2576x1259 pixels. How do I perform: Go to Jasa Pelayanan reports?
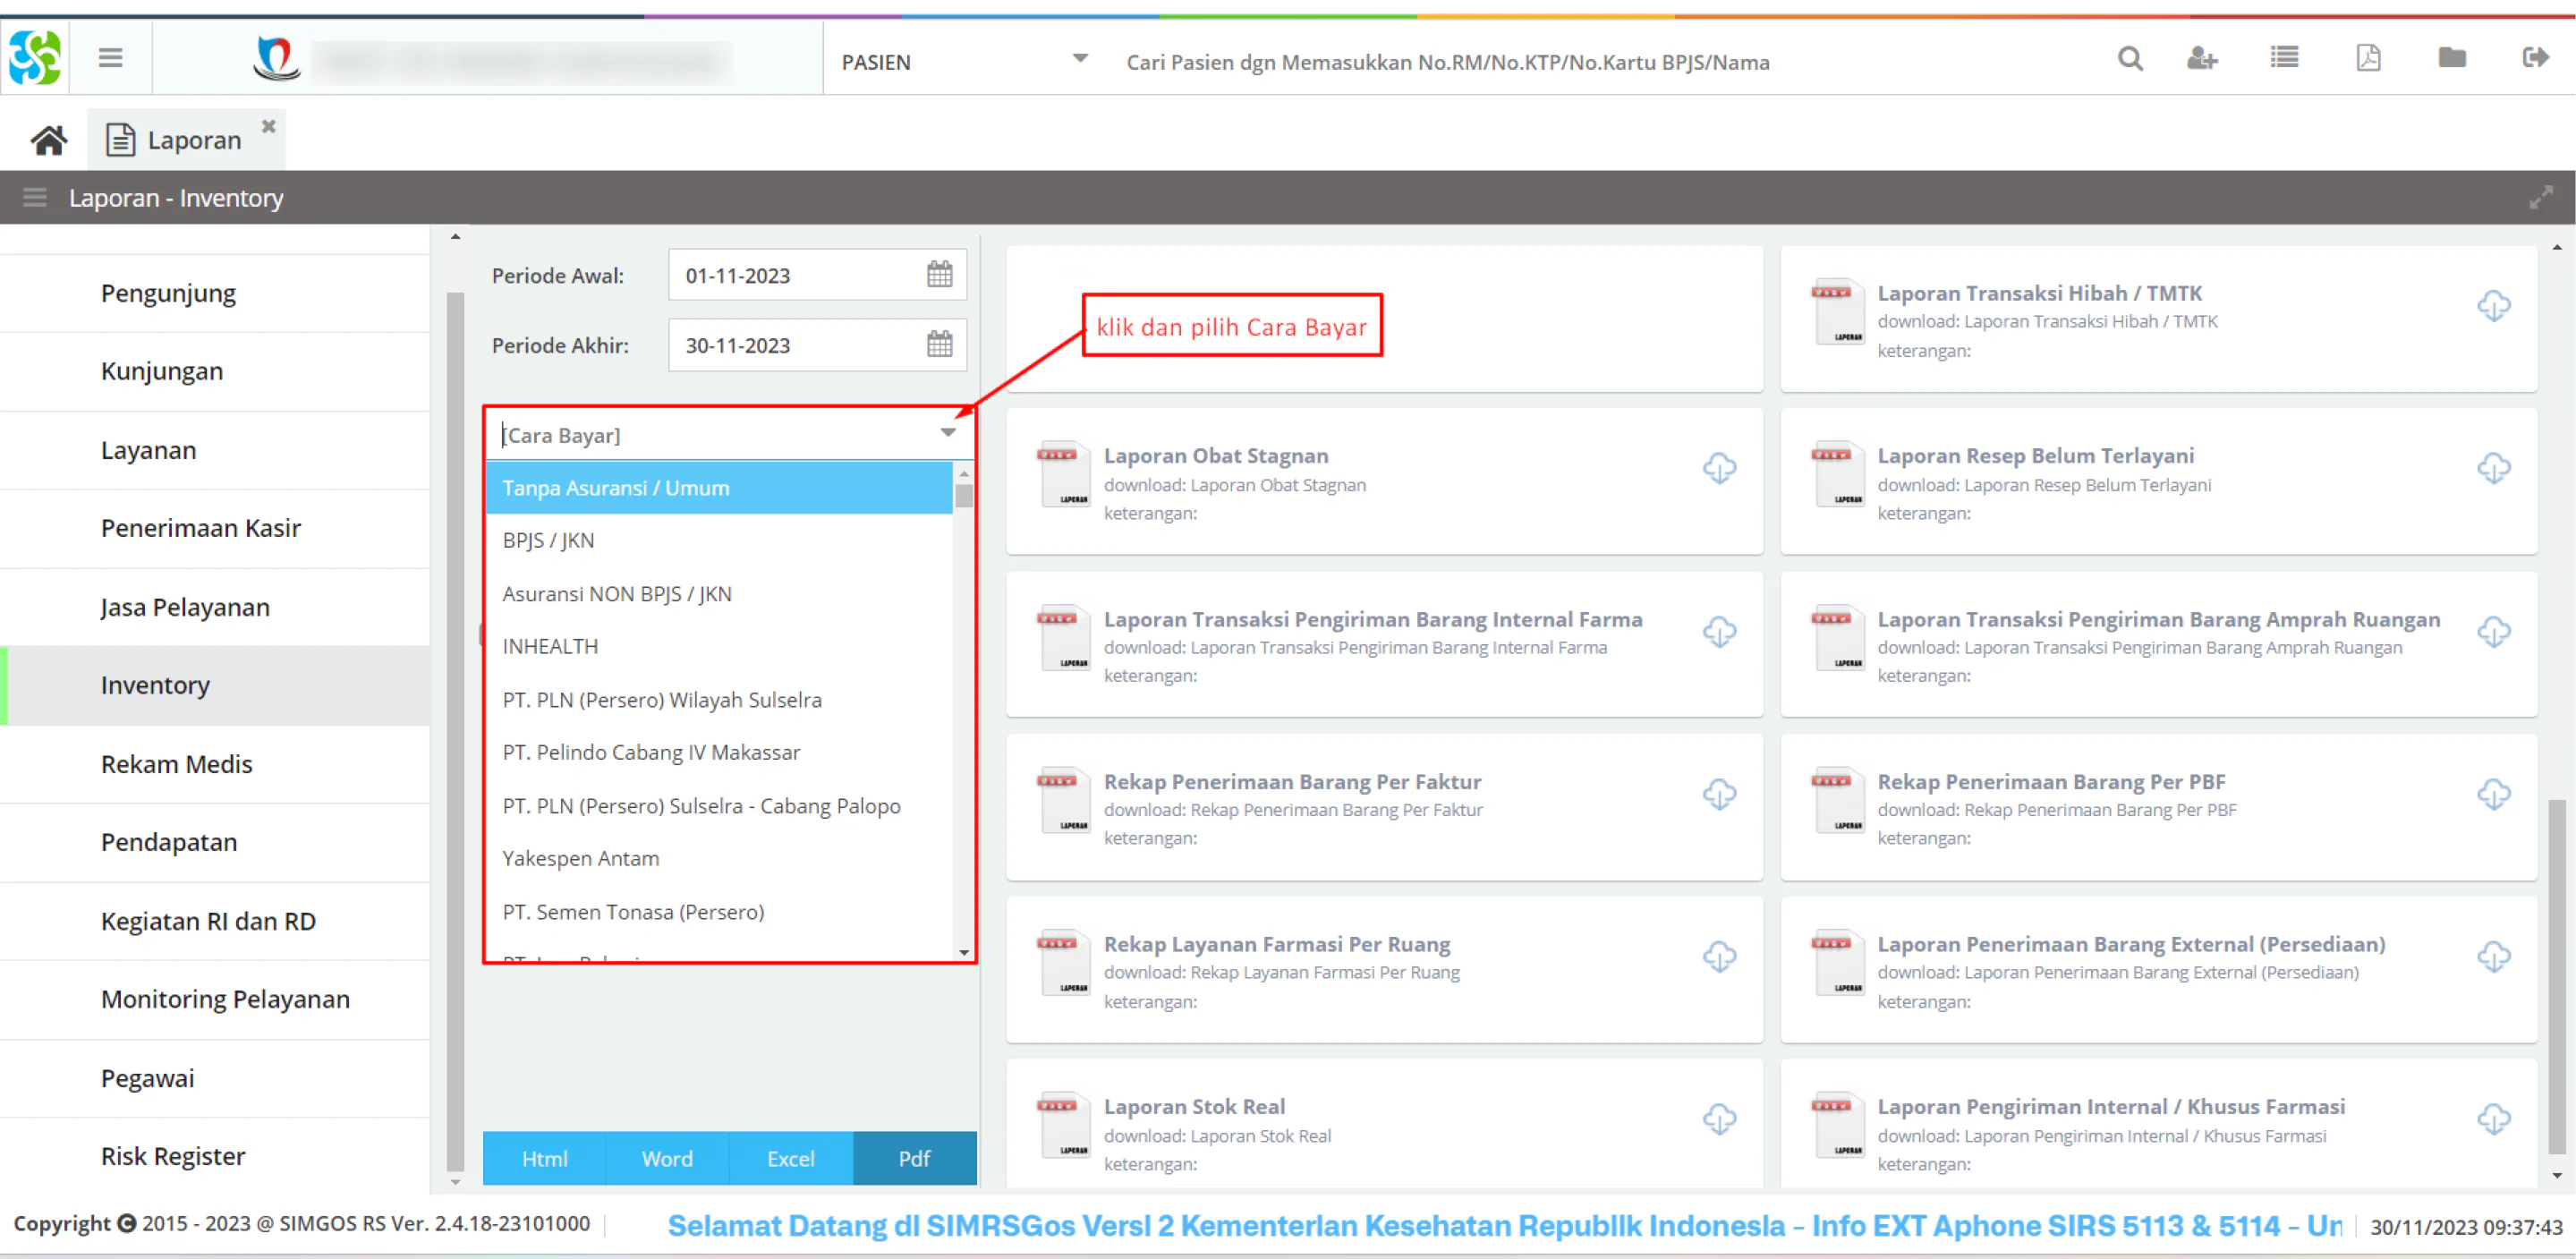pyautogui.click(x=215, y=607)
